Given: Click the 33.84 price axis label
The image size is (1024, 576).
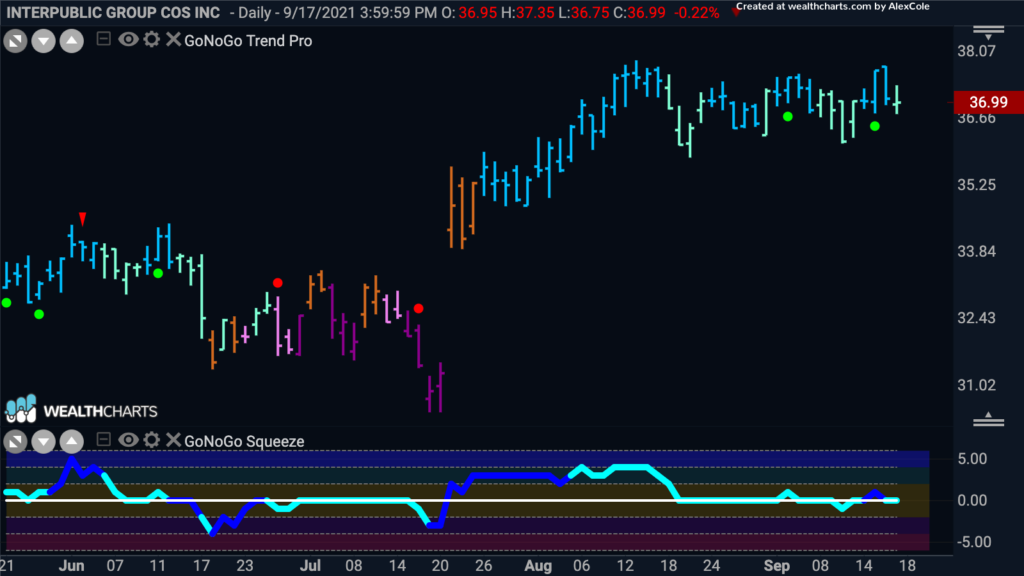Looking at the screenshot, I should [x=976, y=251].
